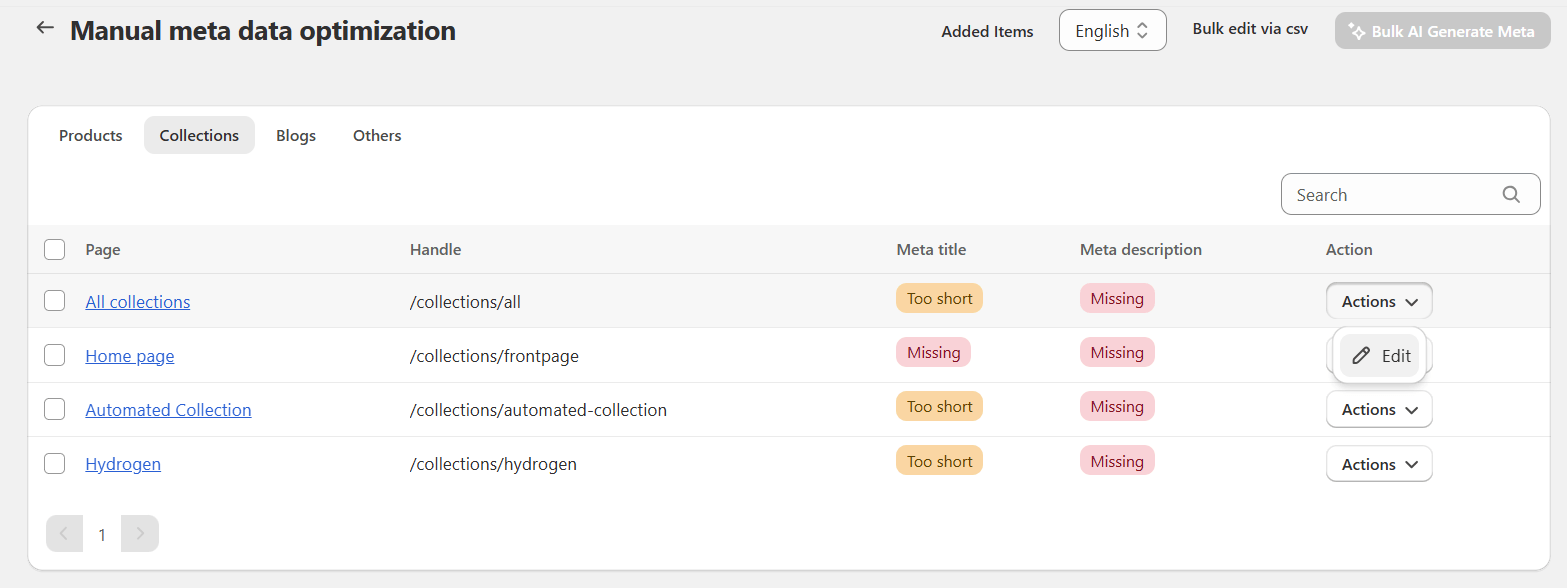Image resolution: width=1567 pixels, height=588 pixels.
Task: Click Bulk edit via csv
Action: point(1250,29)
